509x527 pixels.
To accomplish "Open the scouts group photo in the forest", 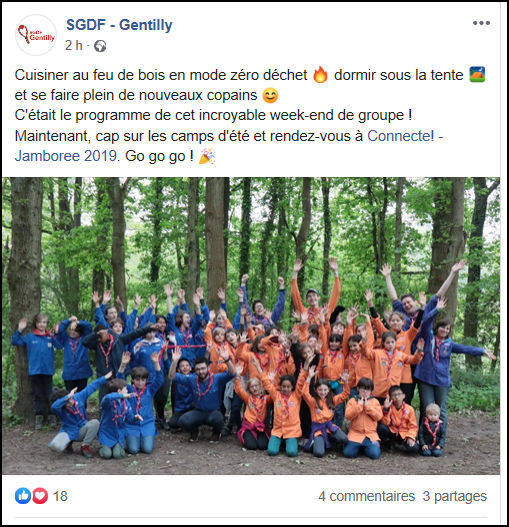I will [x=251, y=326].
